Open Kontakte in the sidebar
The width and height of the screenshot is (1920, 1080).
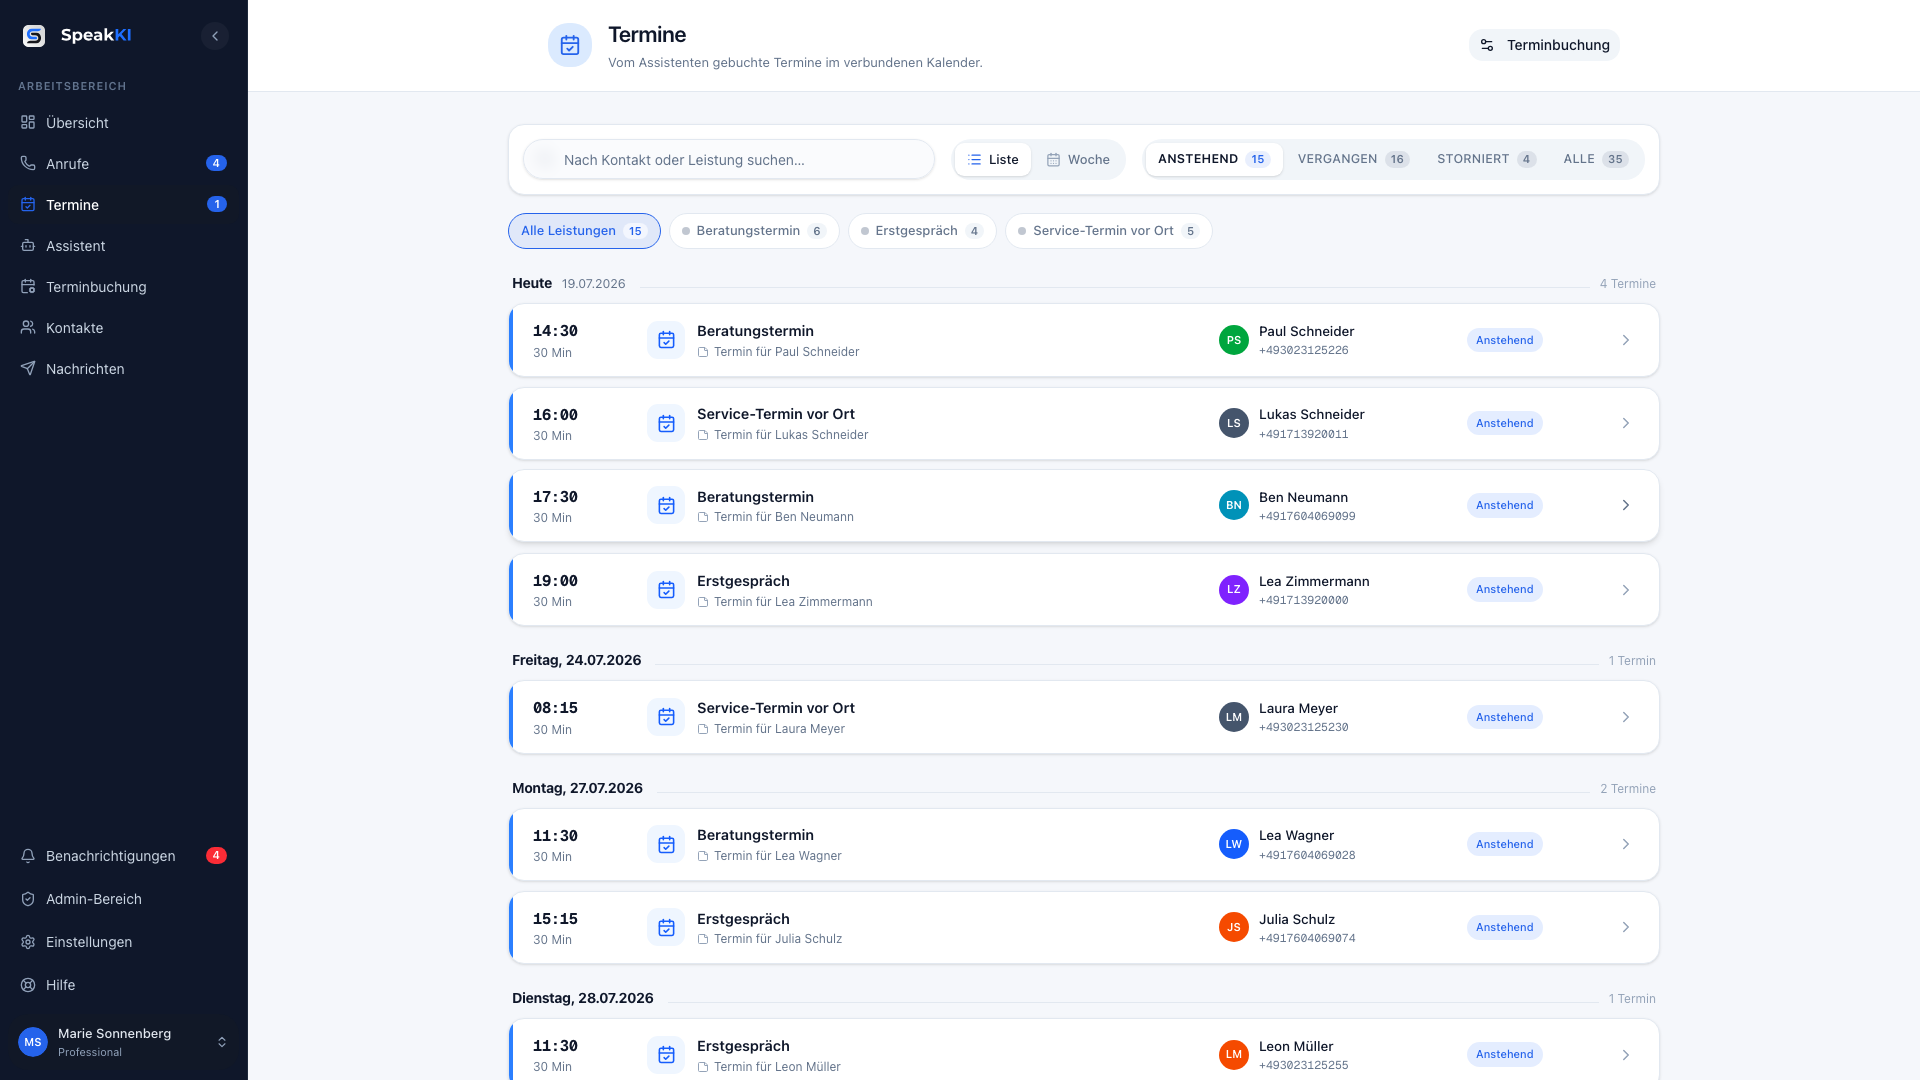click(x=124, y=328)
